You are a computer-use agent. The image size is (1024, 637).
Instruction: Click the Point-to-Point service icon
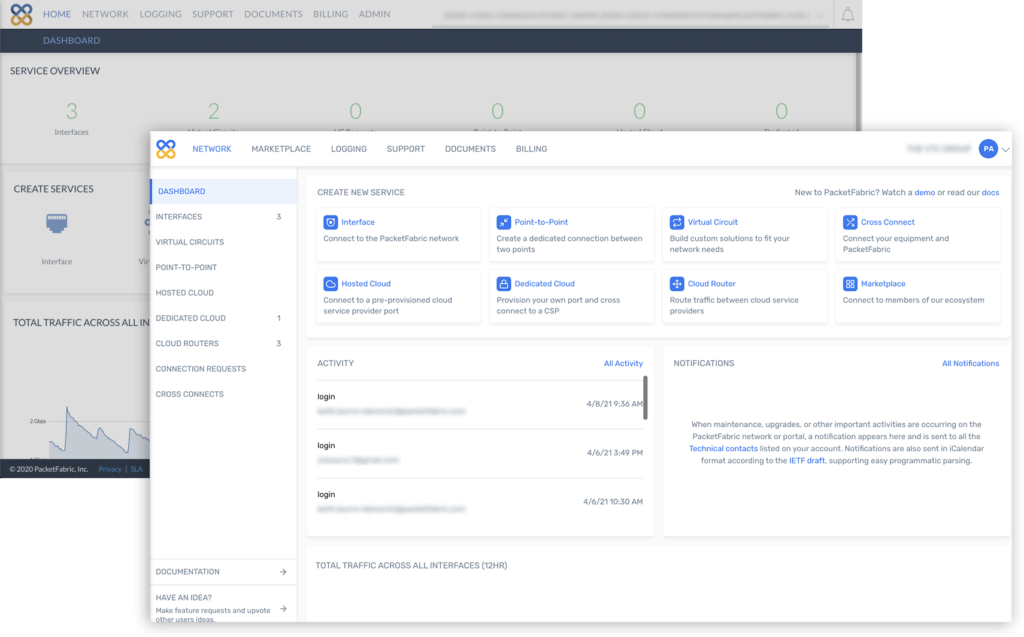[x=504, y=222]
